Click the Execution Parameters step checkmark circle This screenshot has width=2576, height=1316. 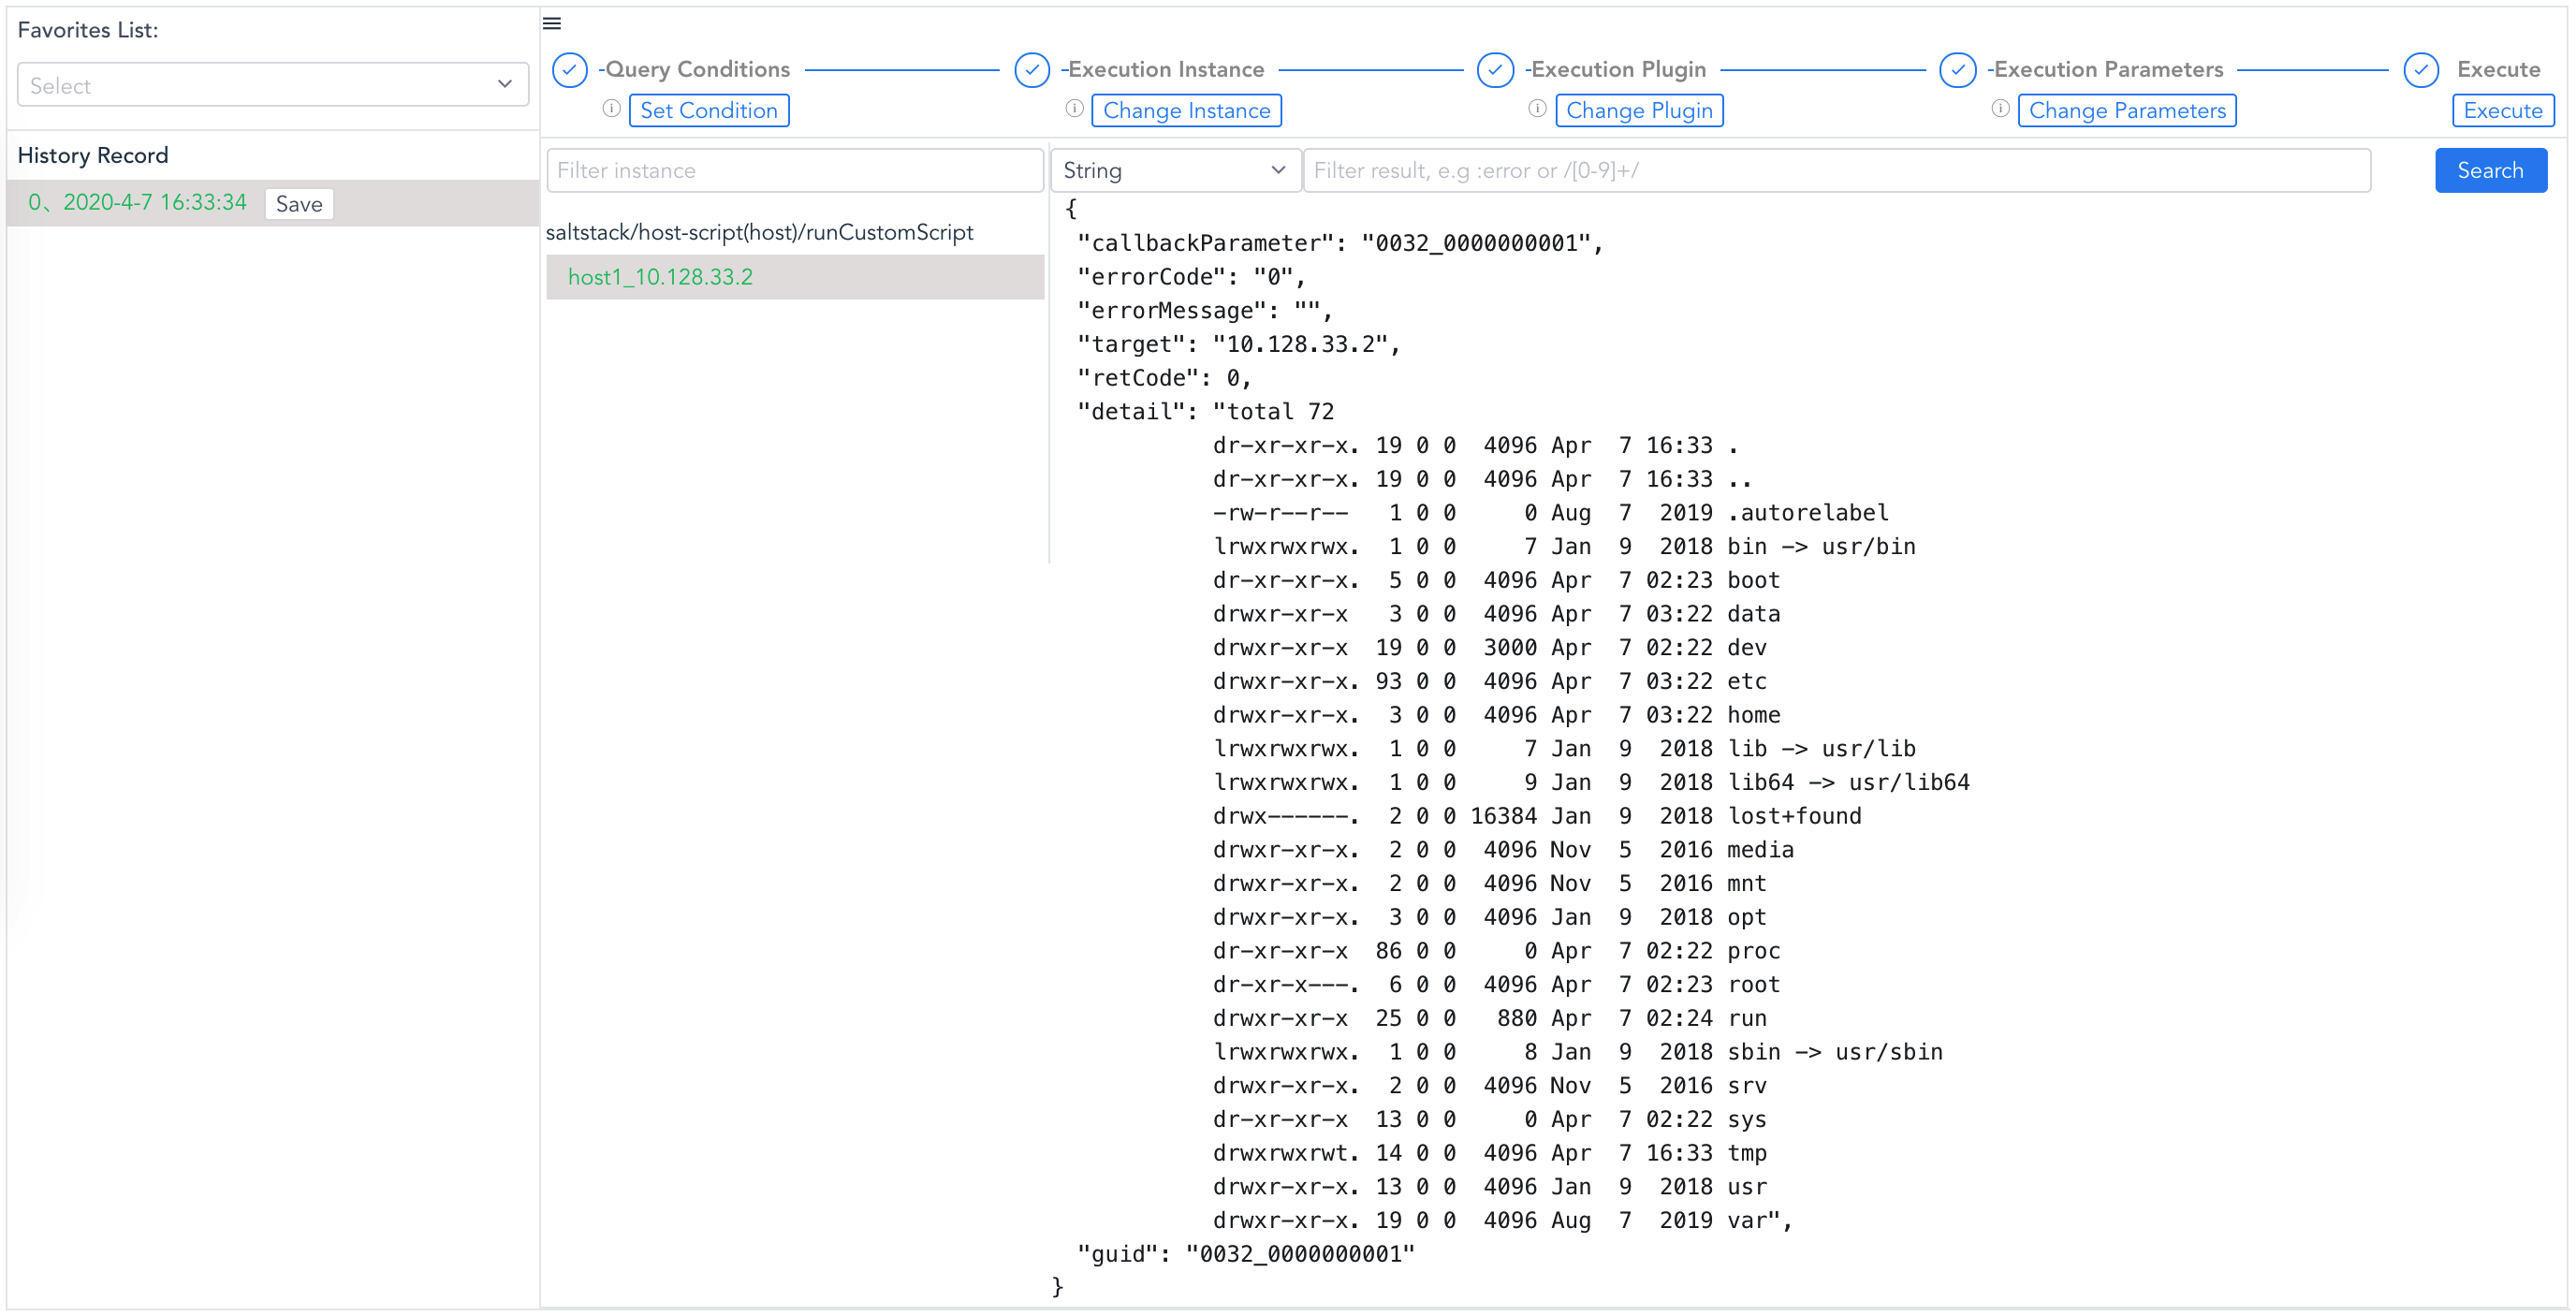(1957, 70)
